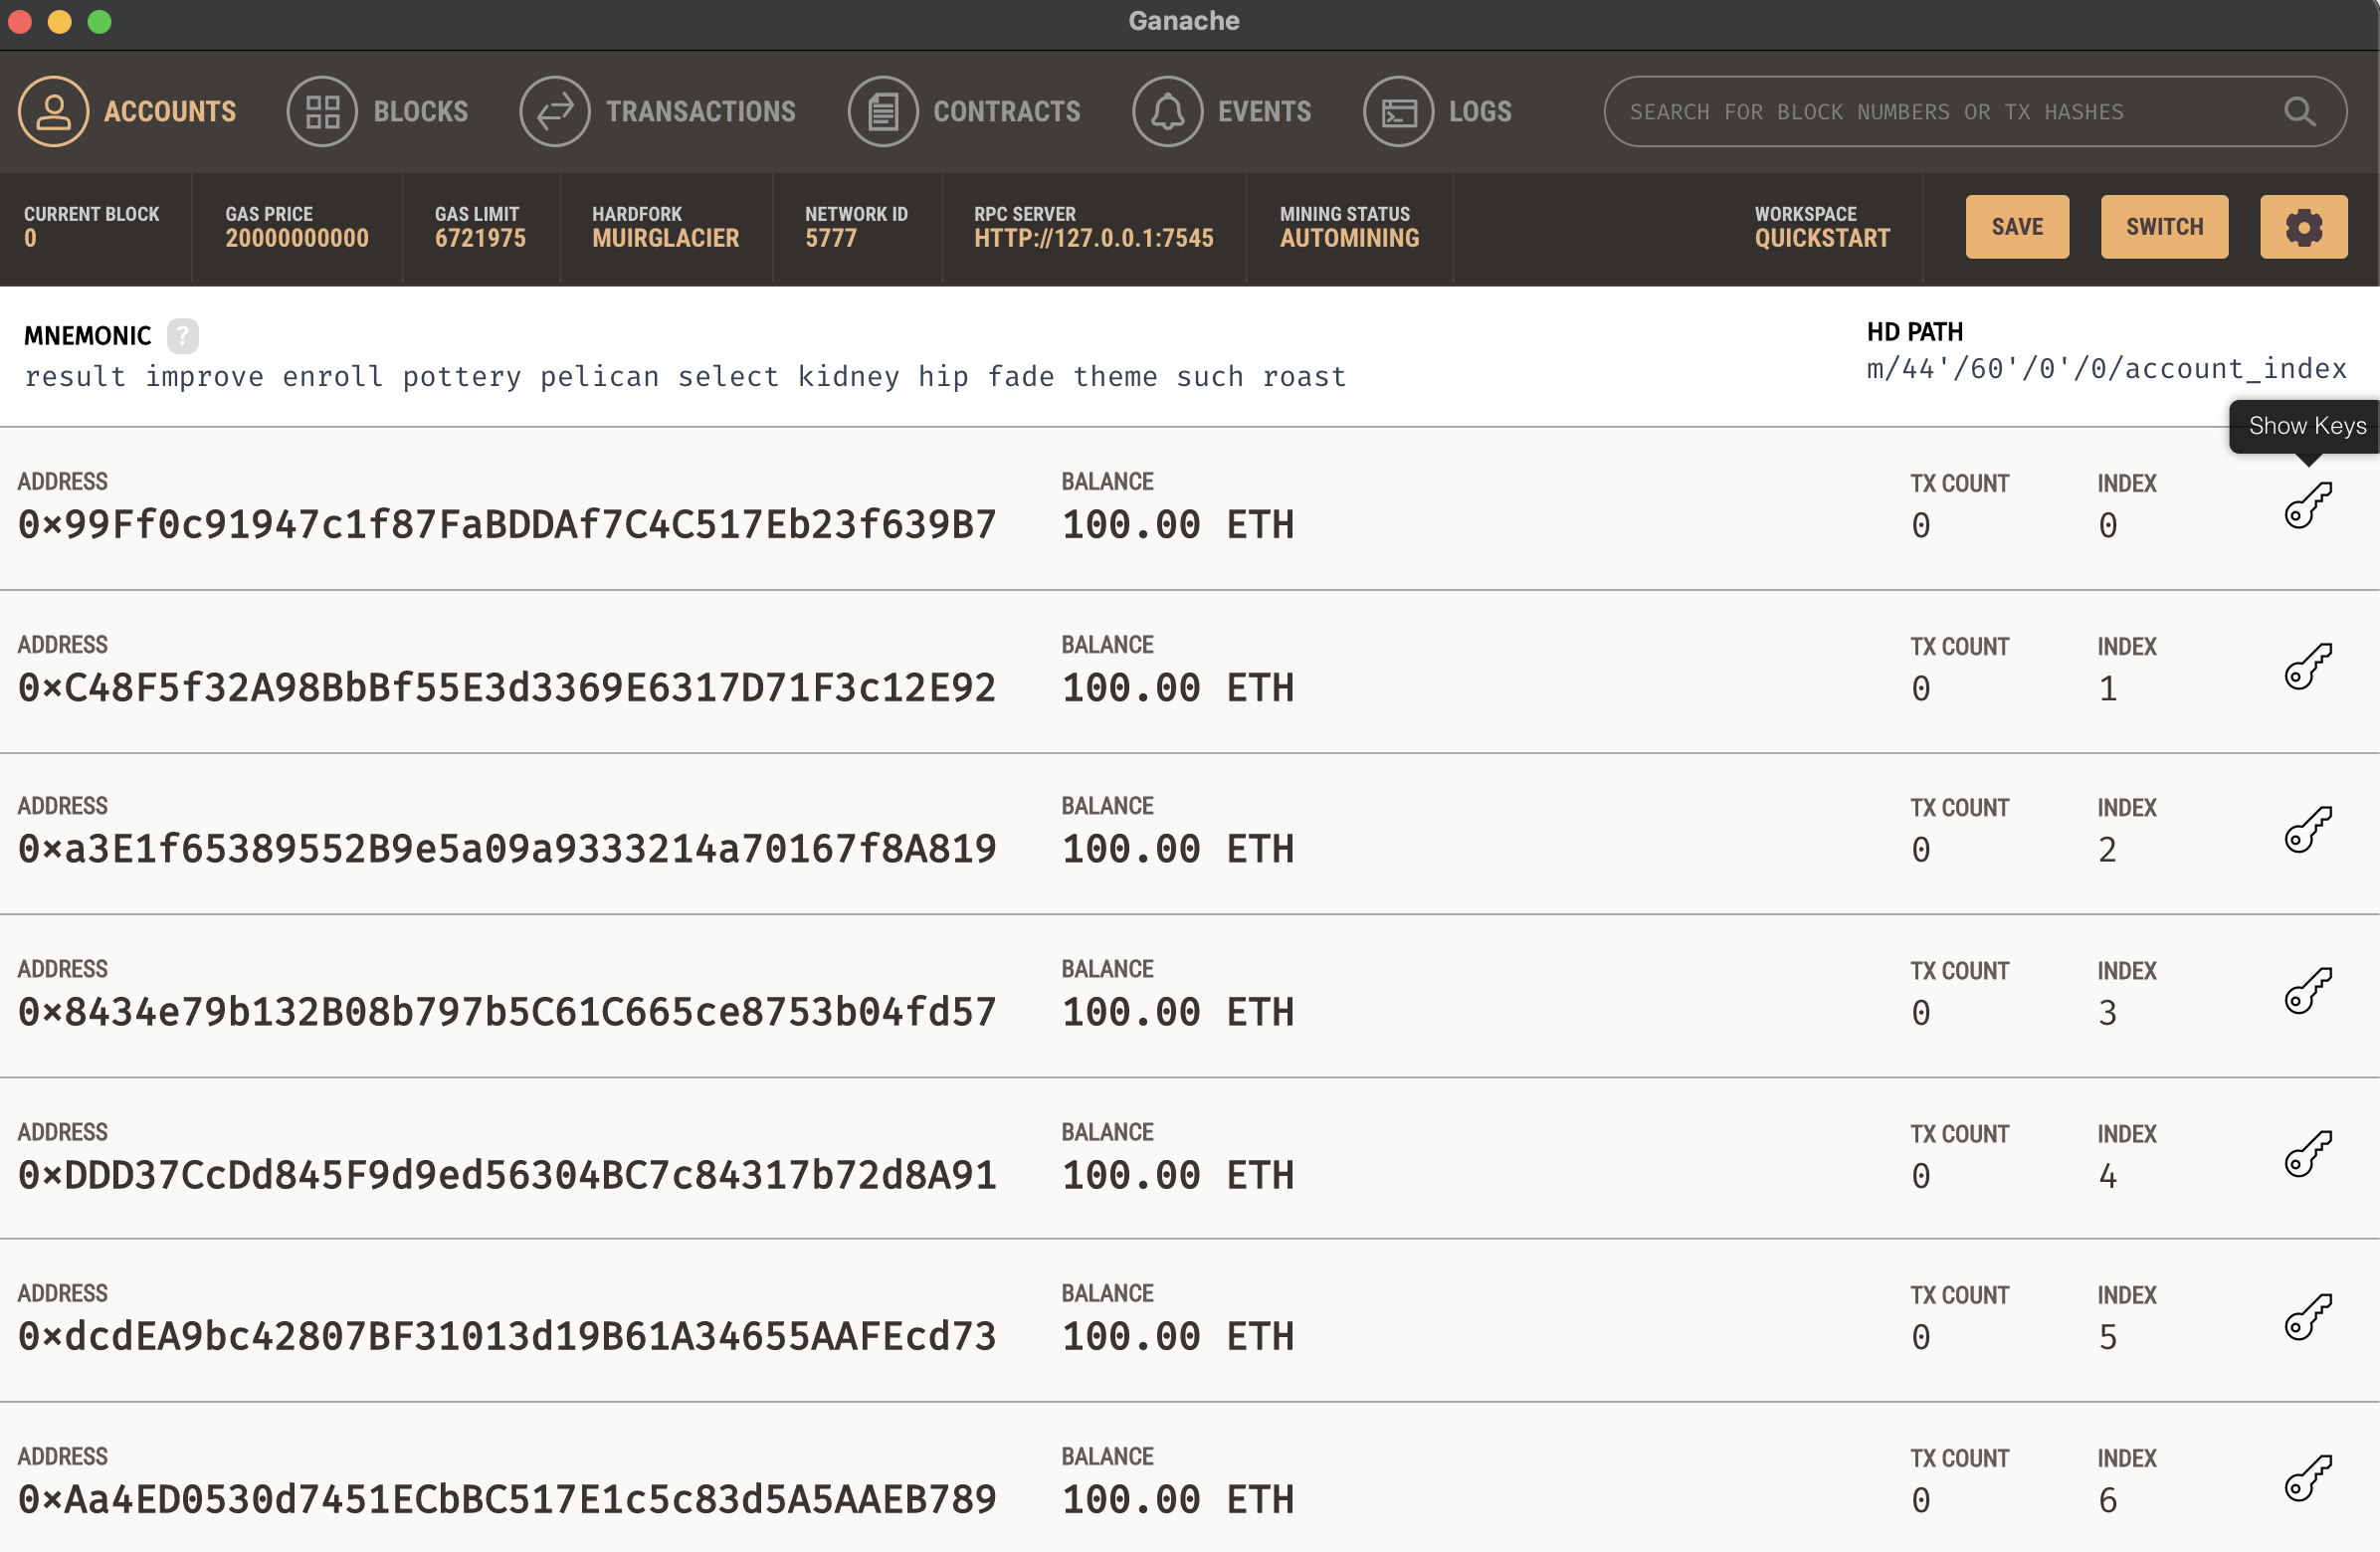Click the index value 4
Image resolution: width=2380 pixels, height=1552 pixels.
coord(2107,1177)
